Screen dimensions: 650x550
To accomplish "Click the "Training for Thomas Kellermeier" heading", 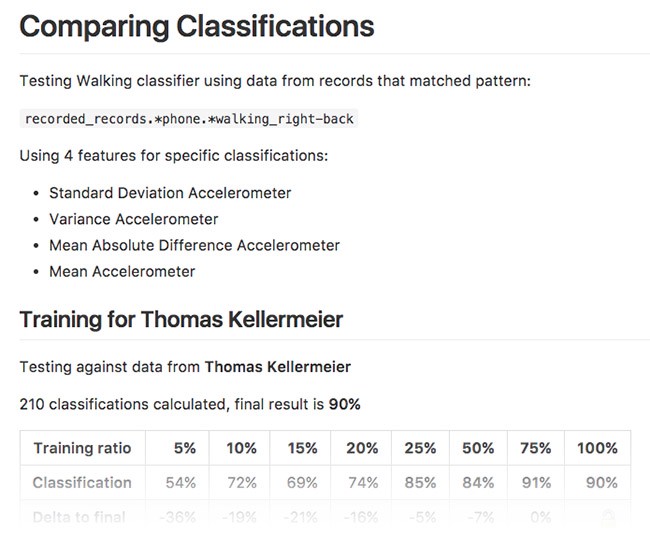I will coord(181,320).
